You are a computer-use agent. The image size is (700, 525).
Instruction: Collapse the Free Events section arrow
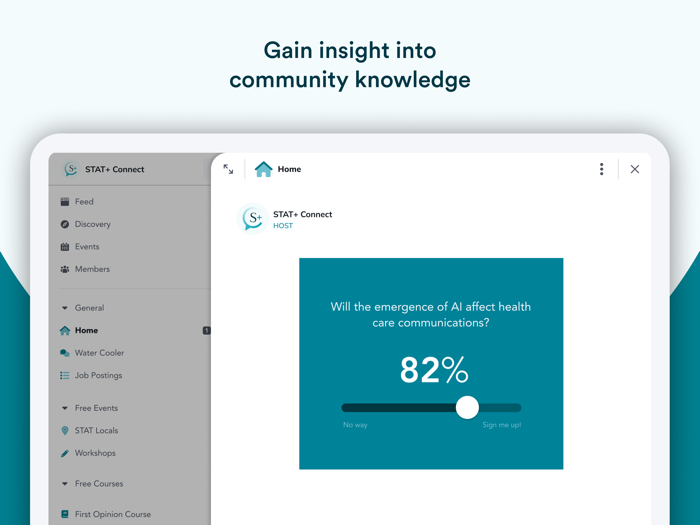point(65,408)
